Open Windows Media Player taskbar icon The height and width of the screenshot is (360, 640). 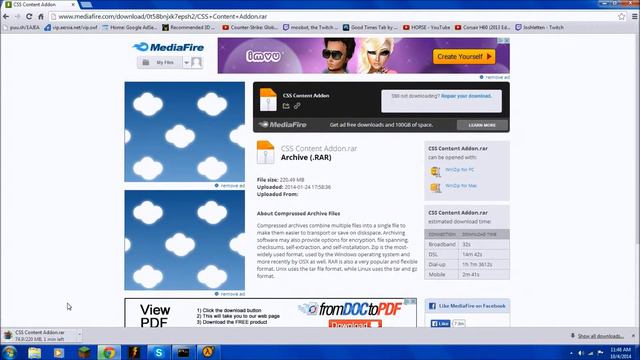59,352
